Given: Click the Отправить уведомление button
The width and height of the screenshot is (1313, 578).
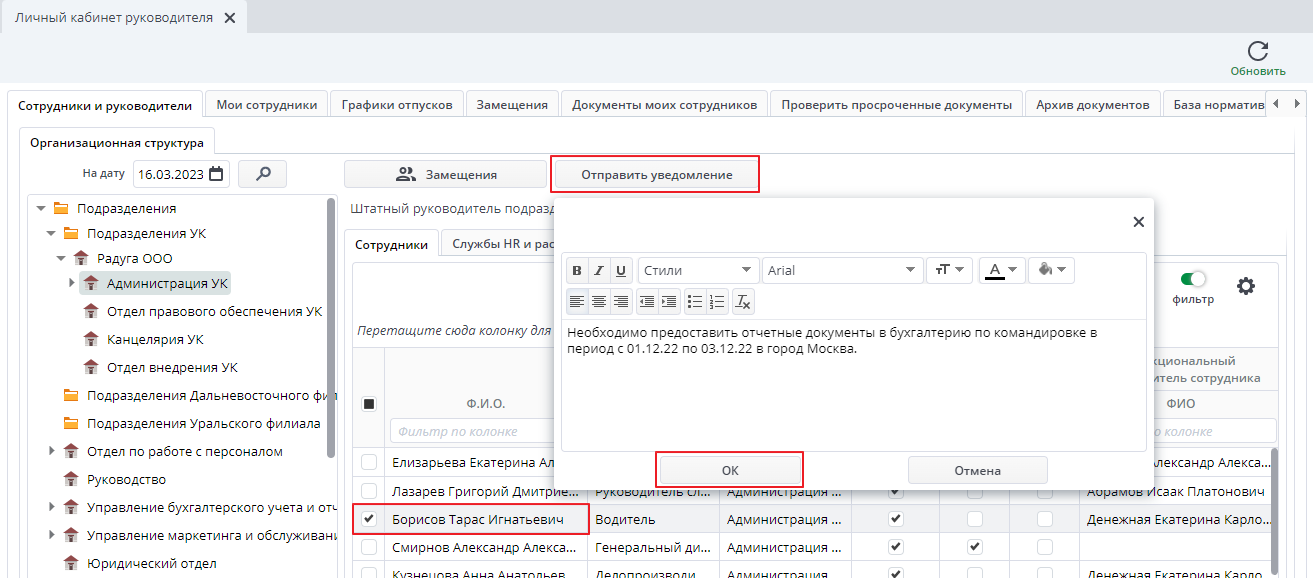Looking at the screenshot, I should [x=657, y=175].
